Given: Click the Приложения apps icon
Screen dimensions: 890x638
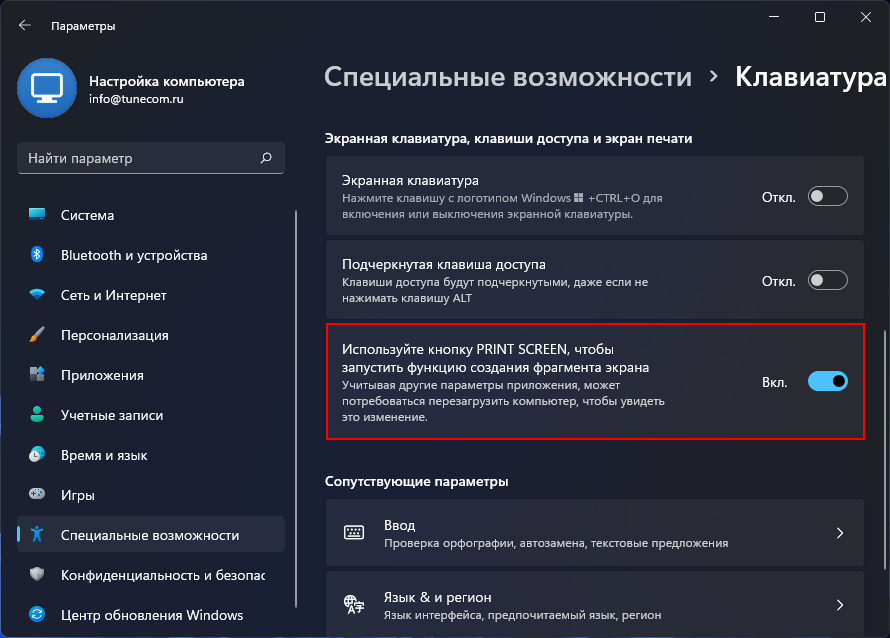Looking at the screenshot, I should click(x=37, y=374).
